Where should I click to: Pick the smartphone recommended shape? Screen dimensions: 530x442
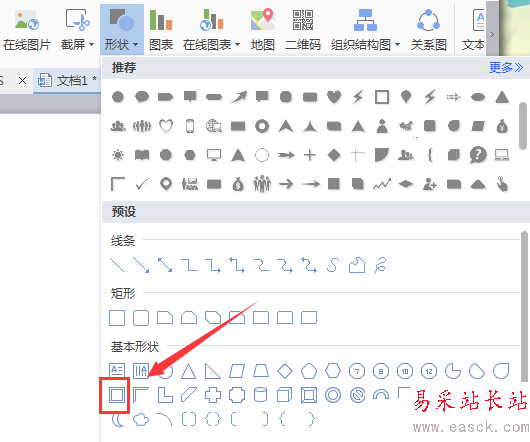click(190, 126)
